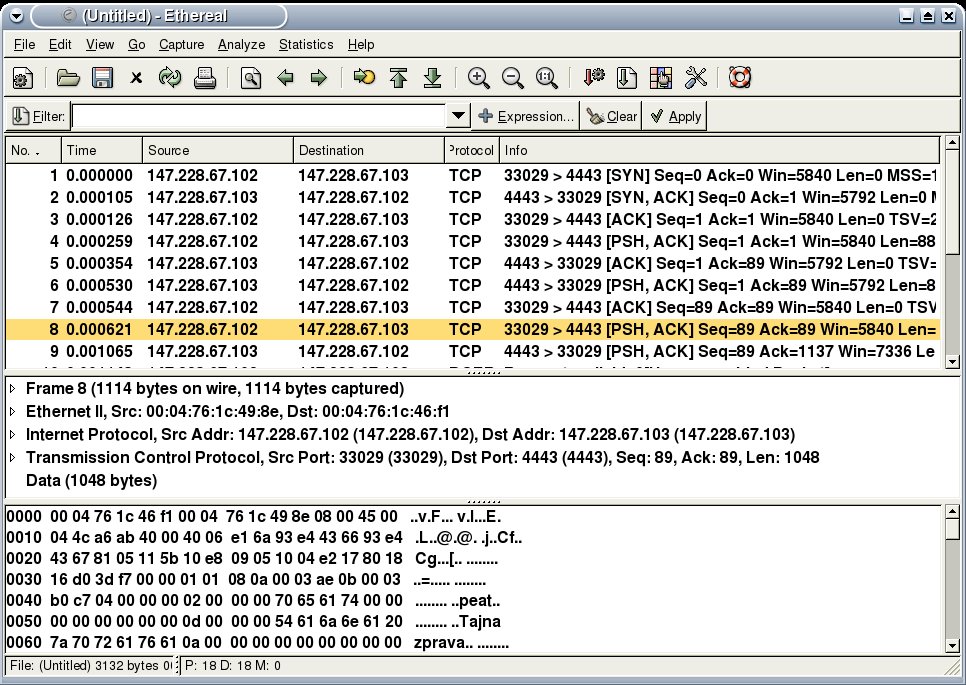Apply the display filter
This screenshot has height=685, width=966.
click(675, 116)
